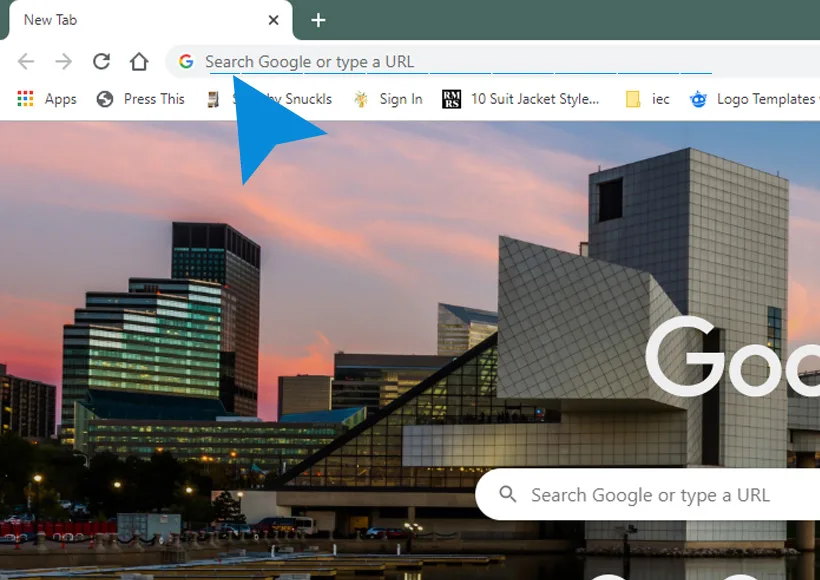The height and width of the screenshot is (580, 820).
Task: Open a new tab with plus button
Action: click(318, 20)
